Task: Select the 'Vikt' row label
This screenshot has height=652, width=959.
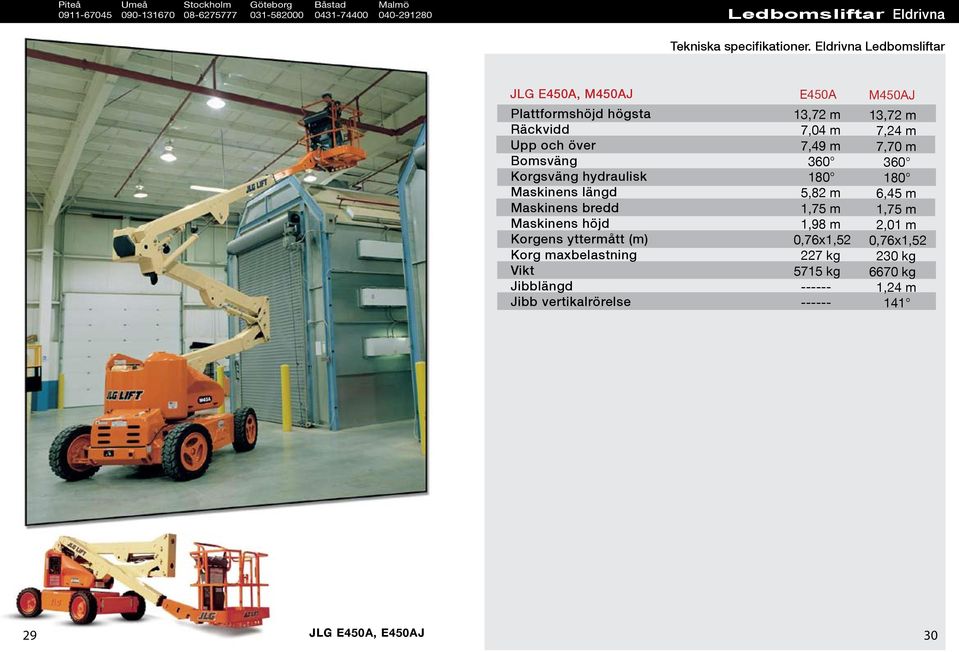Action: (x=522, y=270)
